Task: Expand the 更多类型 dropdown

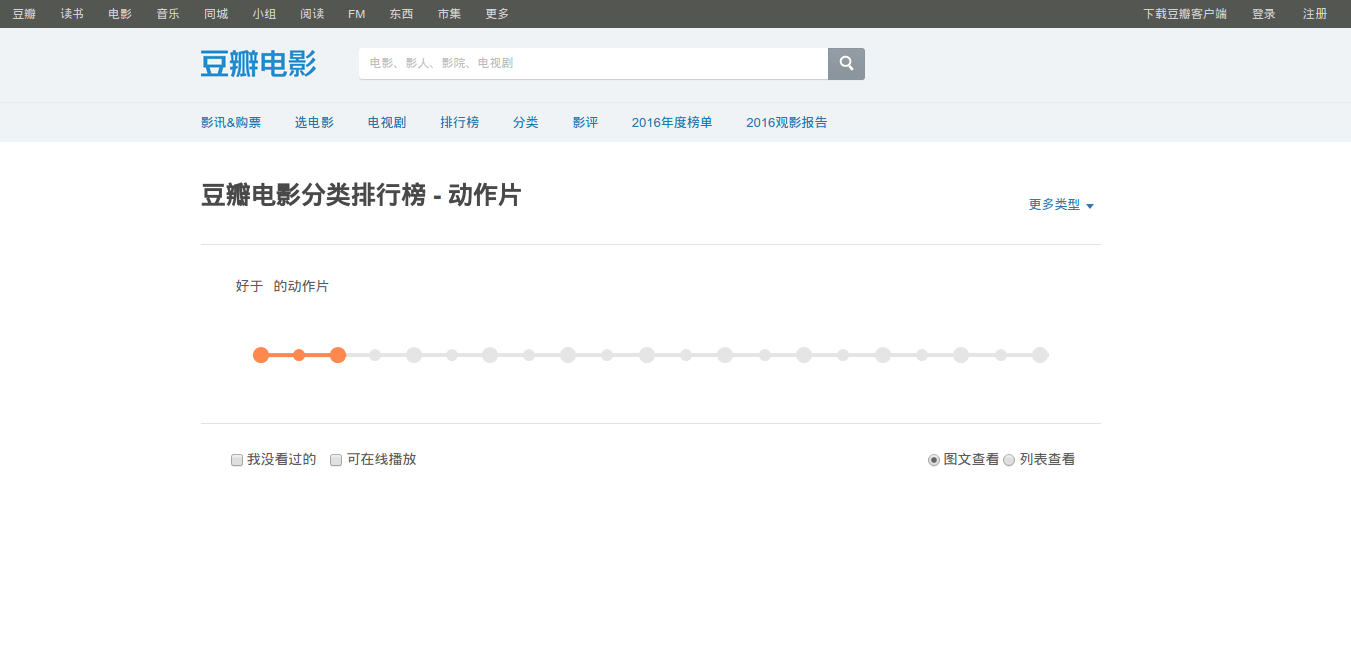Action: pos(1061,205)
